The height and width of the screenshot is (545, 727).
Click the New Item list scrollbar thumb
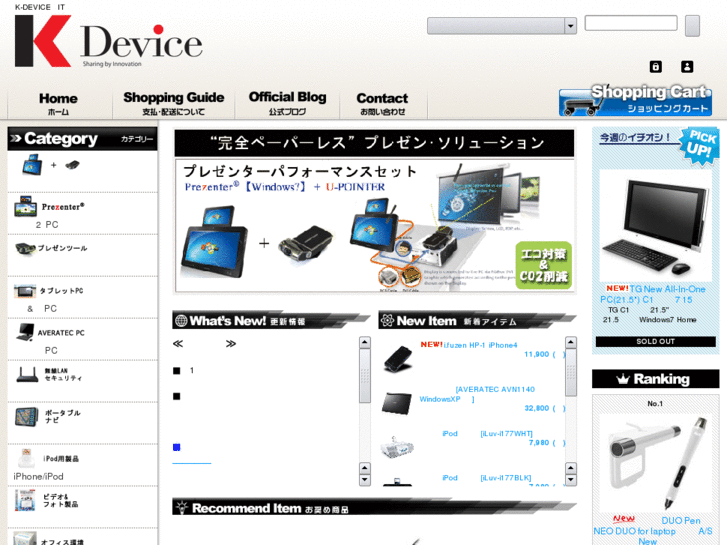point(571,373)
